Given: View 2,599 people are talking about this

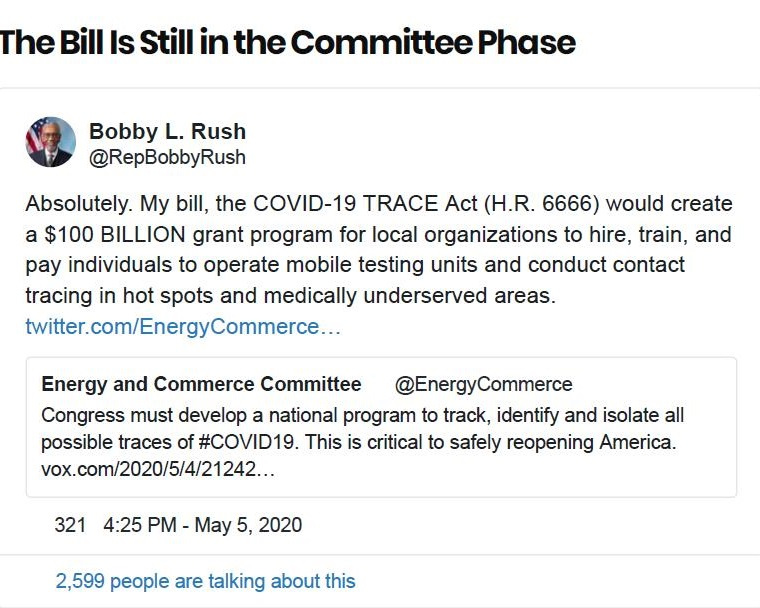Looking at the screenshot, I should [205, 580].
